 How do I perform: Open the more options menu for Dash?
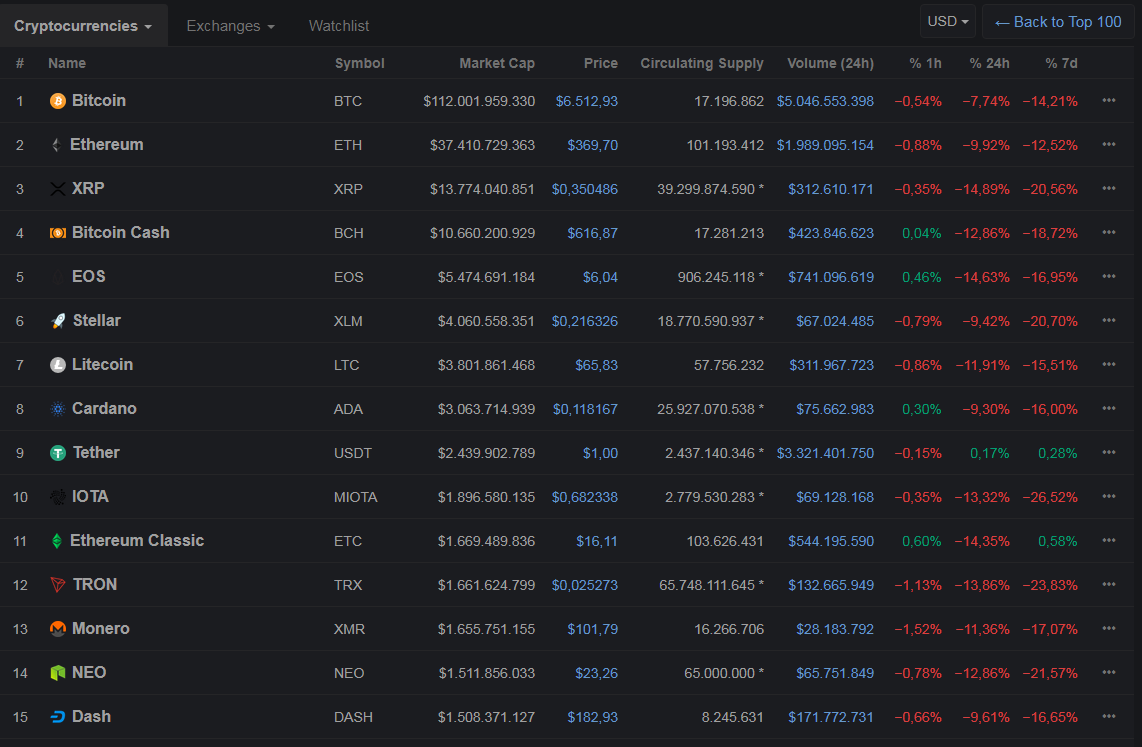[x=1108, y=716]
